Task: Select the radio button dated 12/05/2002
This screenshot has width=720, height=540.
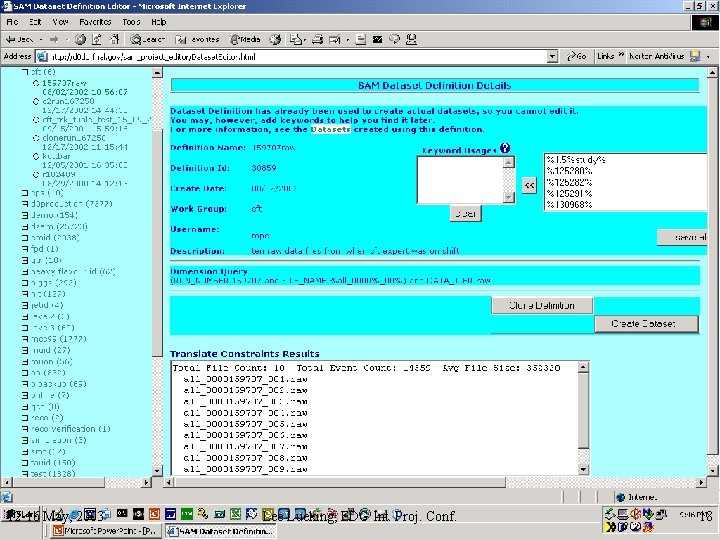Action: tap(36, 156)
